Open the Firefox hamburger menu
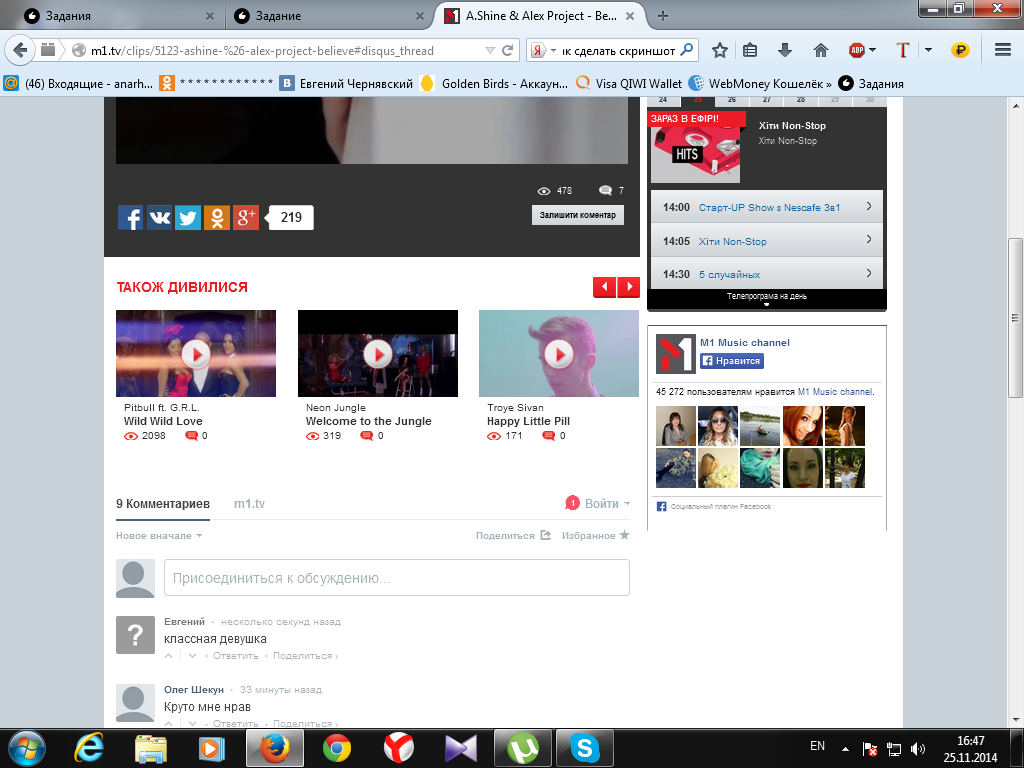1024x768 pixels. pos(1003,50)
